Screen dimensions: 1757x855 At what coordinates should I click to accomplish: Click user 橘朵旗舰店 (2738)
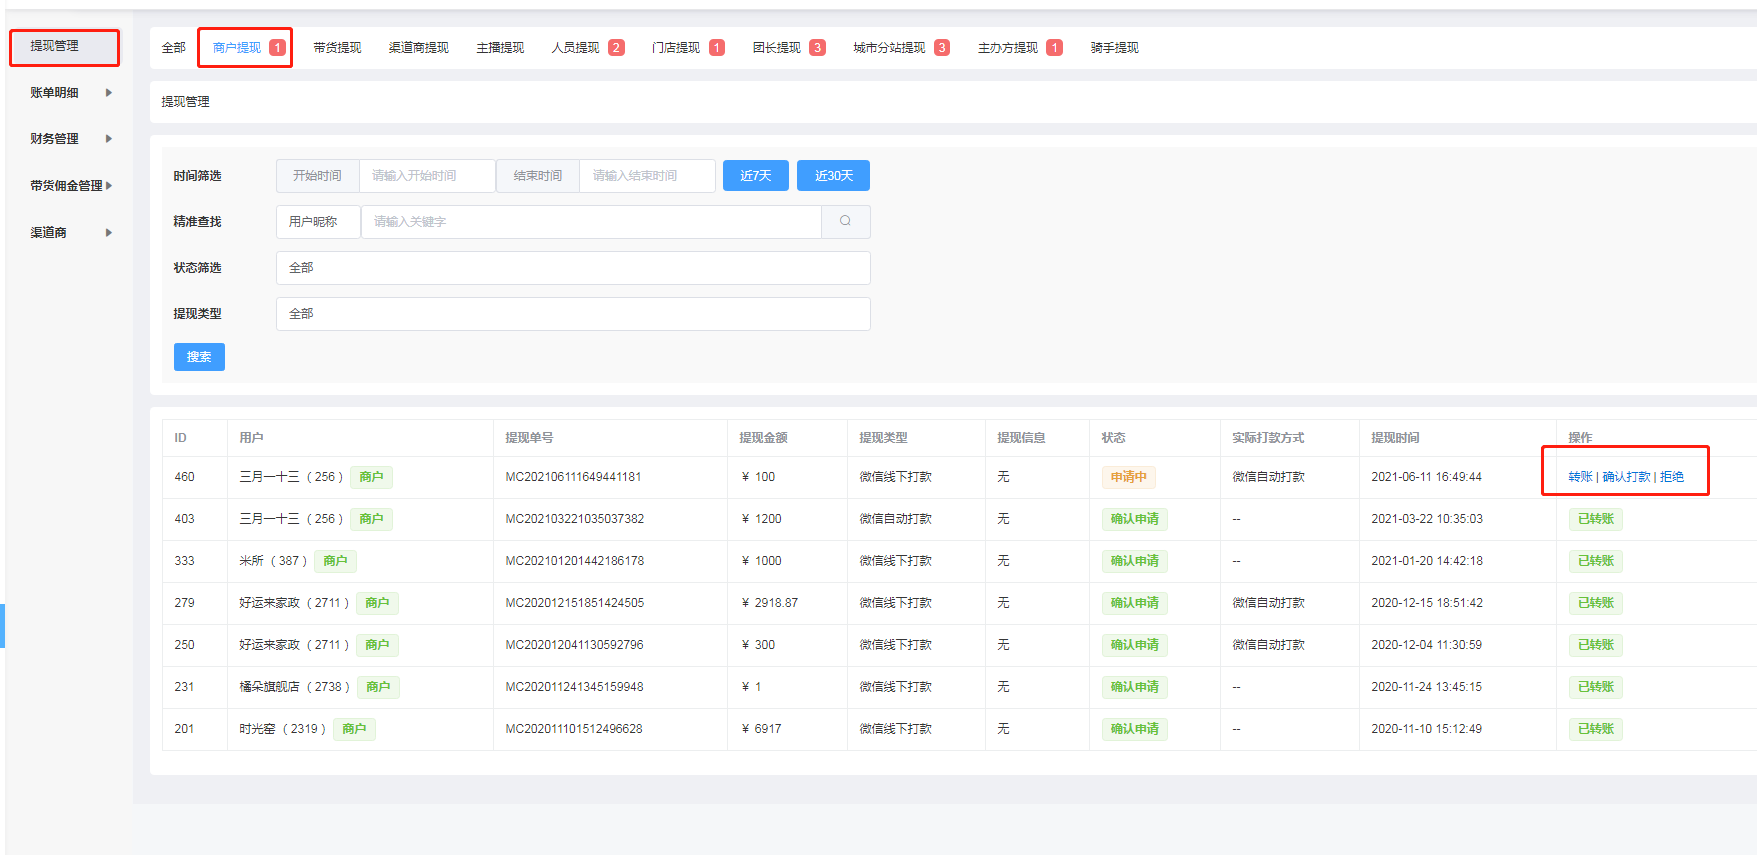coord(294,687)
